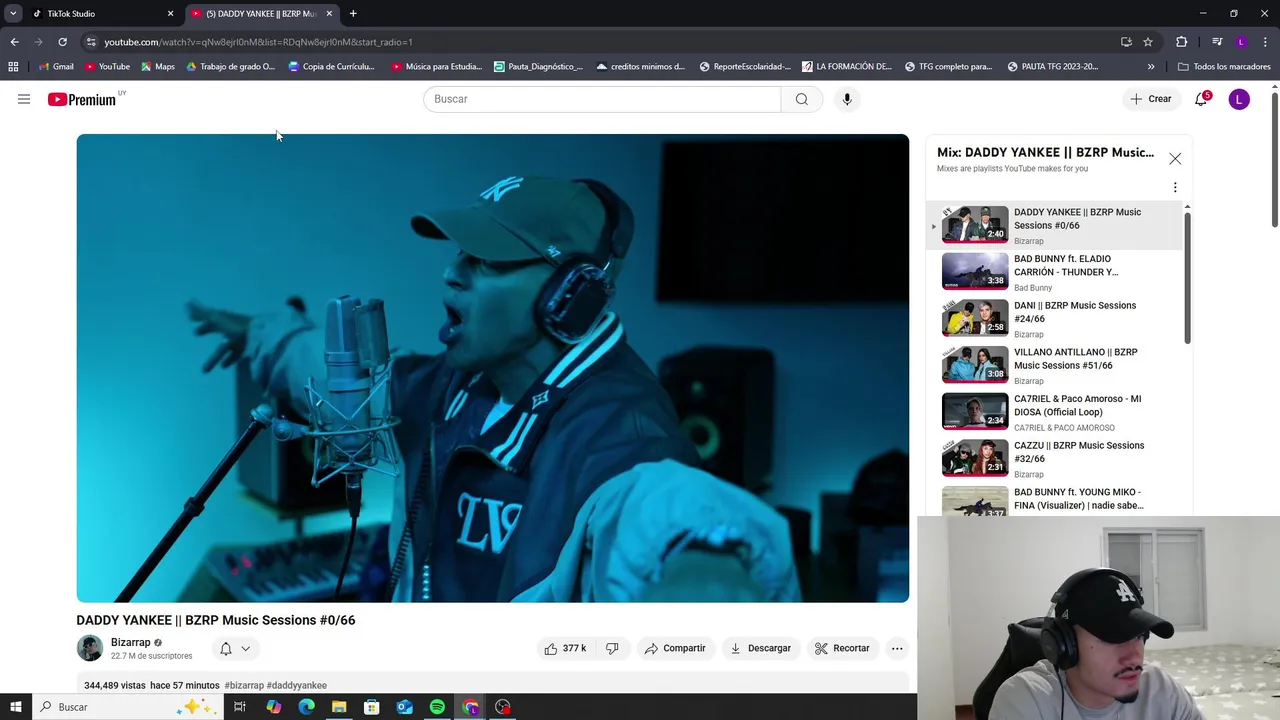Open Spotify from the taskbar
The height and width of the screenshot is (720, 1280).
click(x=437, y=707)
